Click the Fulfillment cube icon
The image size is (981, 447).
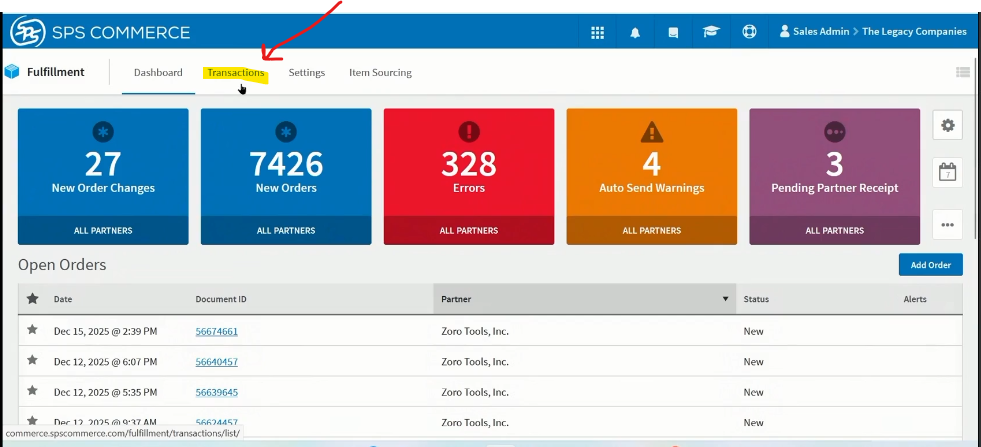12,72
